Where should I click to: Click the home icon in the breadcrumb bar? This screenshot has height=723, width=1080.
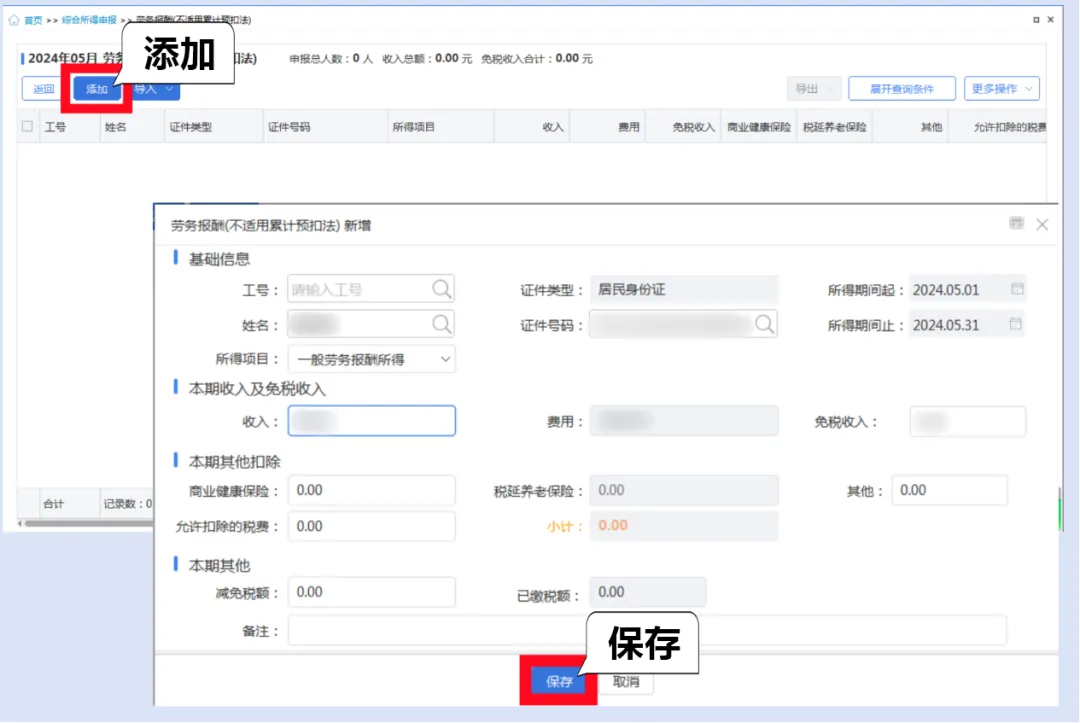pos(12,19)
